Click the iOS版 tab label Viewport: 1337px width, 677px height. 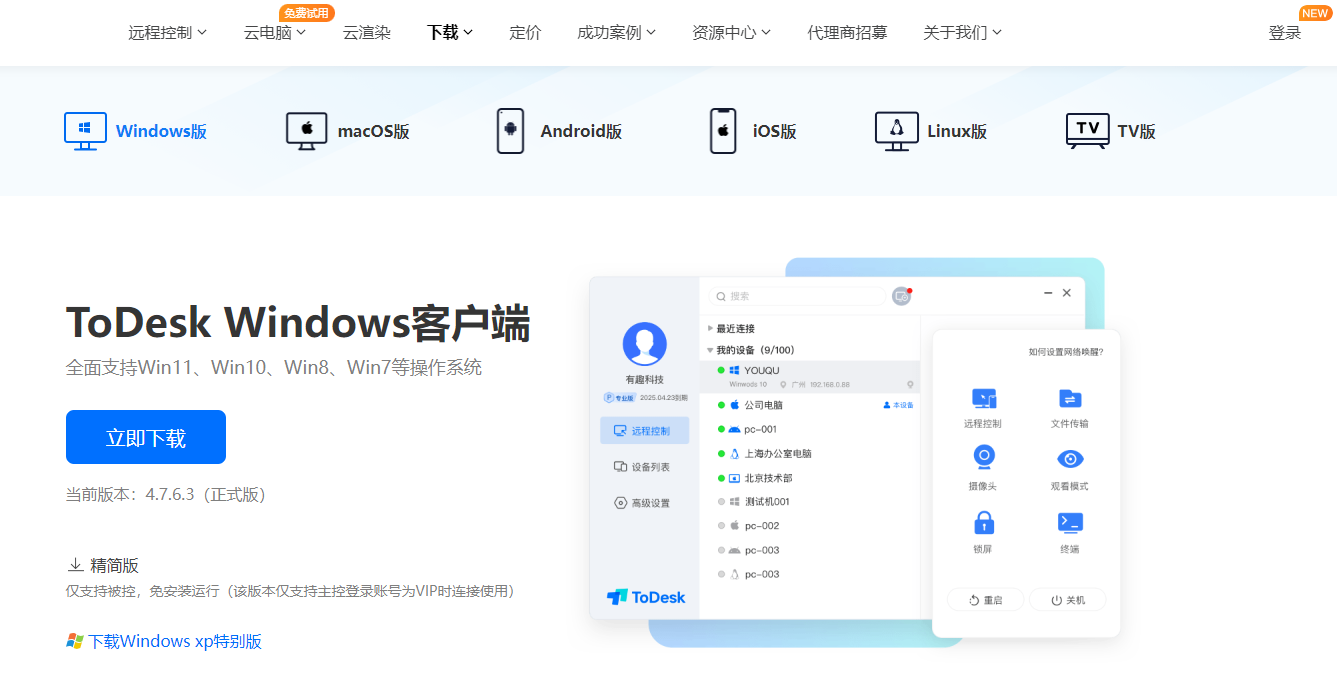(x=775, y=131)
